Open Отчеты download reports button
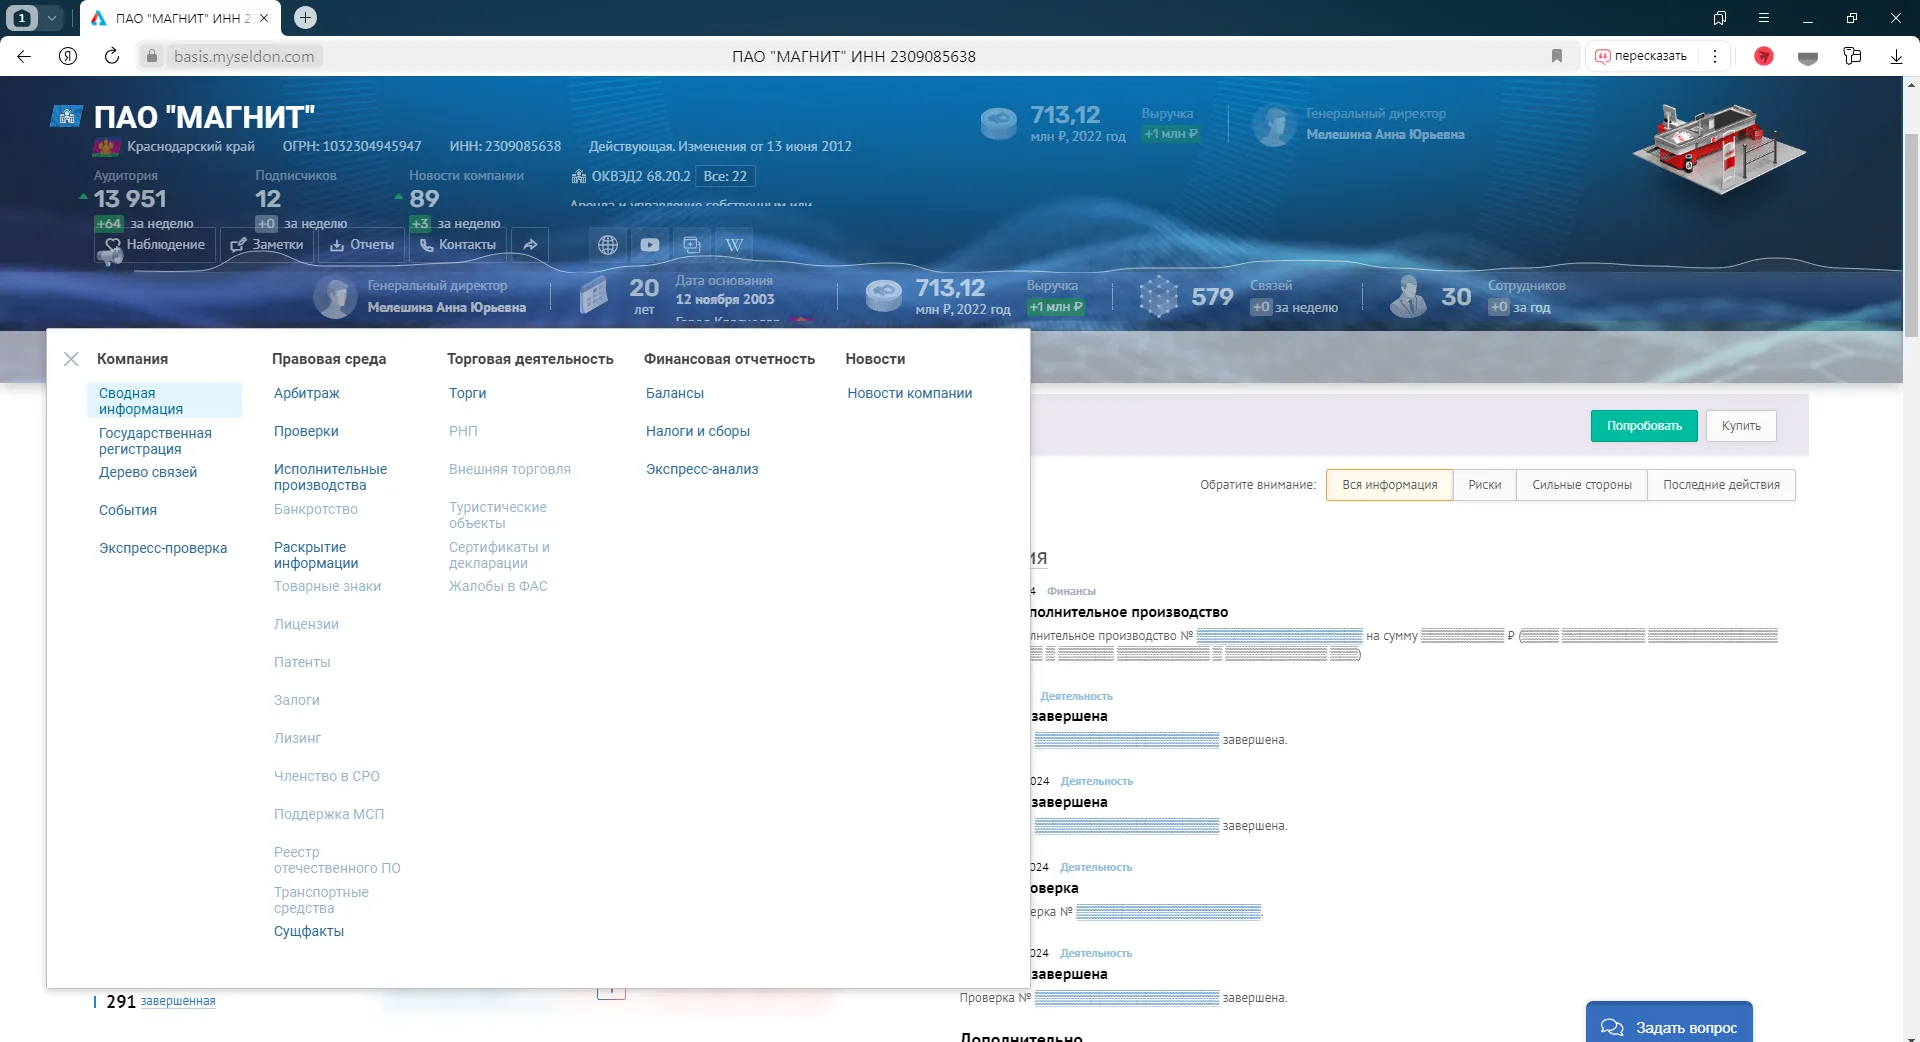The image size is (1920, 1042). (x=362, y=245)
